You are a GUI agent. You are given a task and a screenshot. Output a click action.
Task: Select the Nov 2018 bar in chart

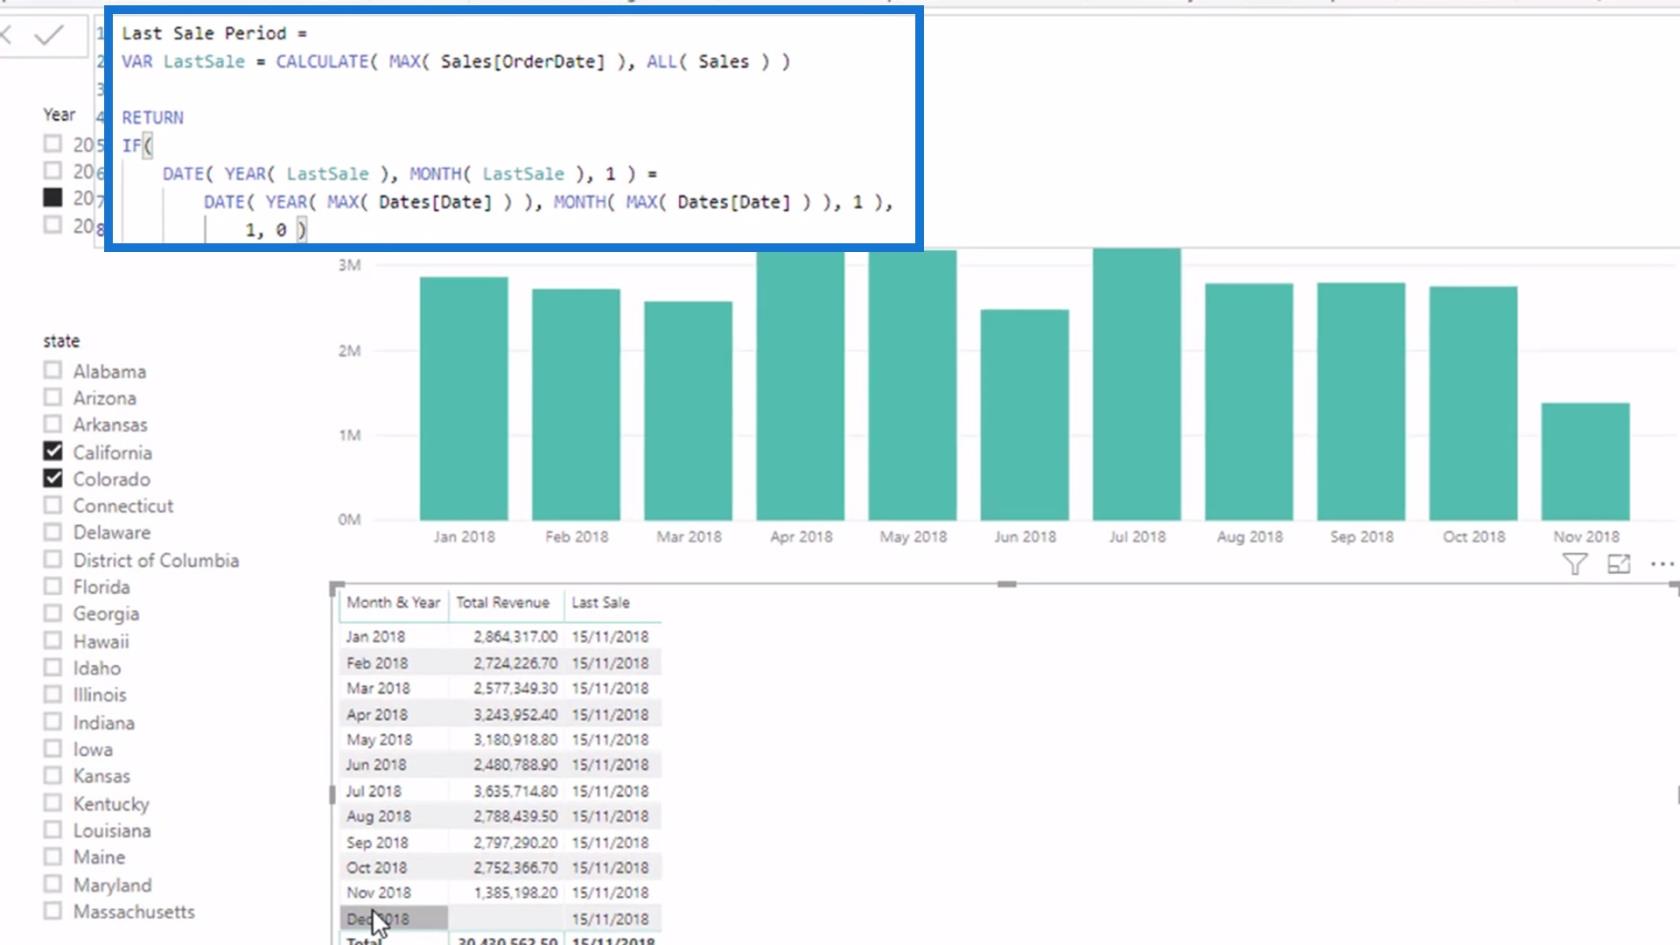(x=1586, y=462)
